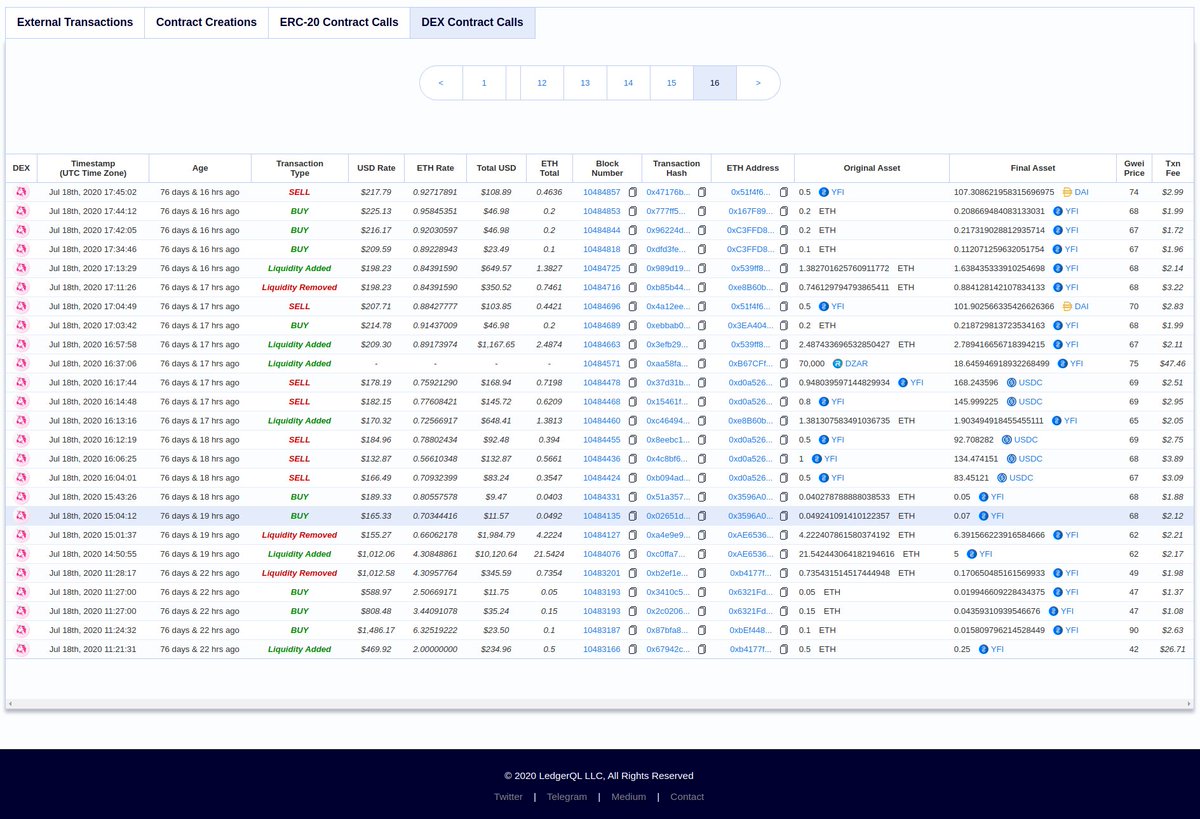Switch to External Transactions tab
Image resolution: width=1200 pixels, height=819 pixels.
tap(75, 22)
